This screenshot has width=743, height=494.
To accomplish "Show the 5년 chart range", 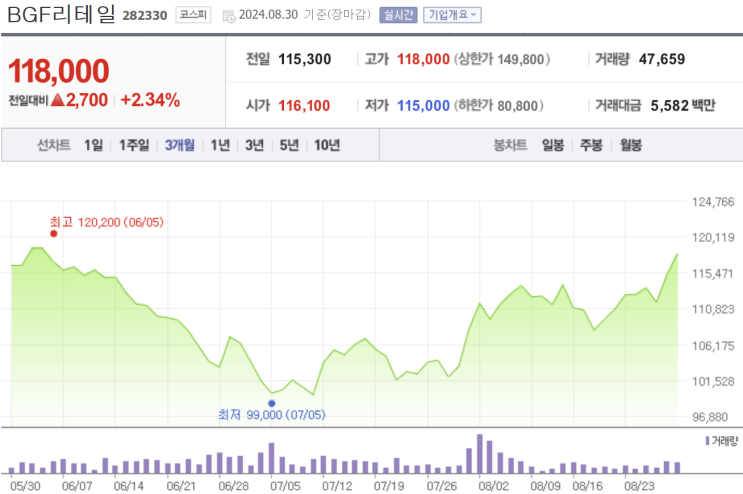I will click(x=289, y=145).
